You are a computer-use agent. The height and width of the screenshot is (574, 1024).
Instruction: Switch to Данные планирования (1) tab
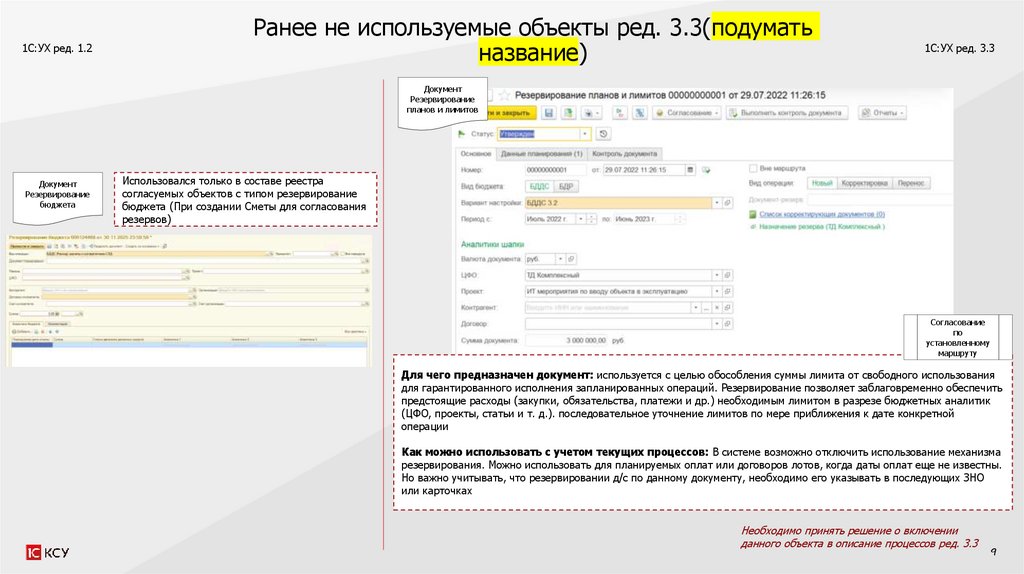point(541,154)
